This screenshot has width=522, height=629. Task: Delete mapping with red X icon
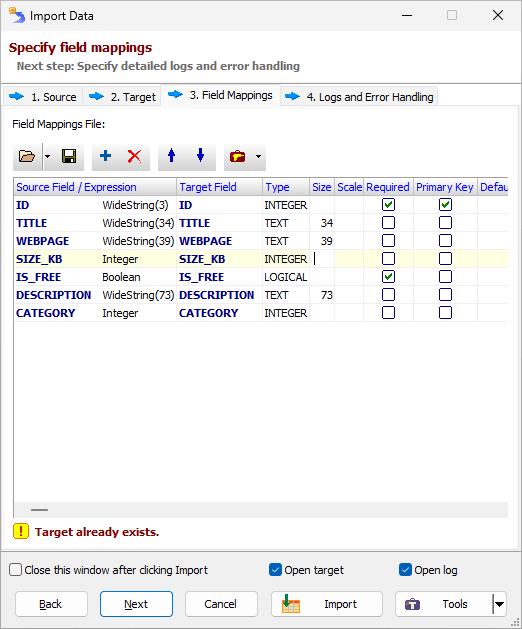coord(134,156)
